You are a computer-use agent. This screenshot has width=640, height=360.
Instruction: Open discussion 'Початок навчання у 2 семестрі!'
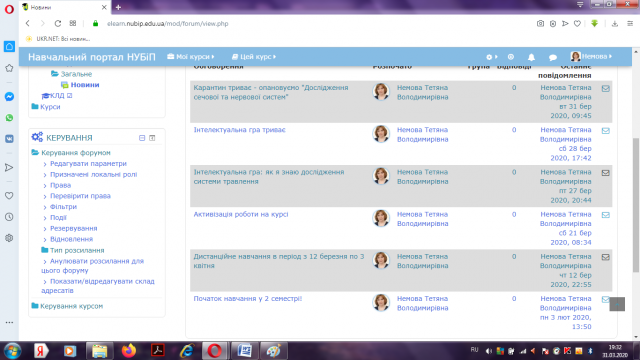pos(248,299)
